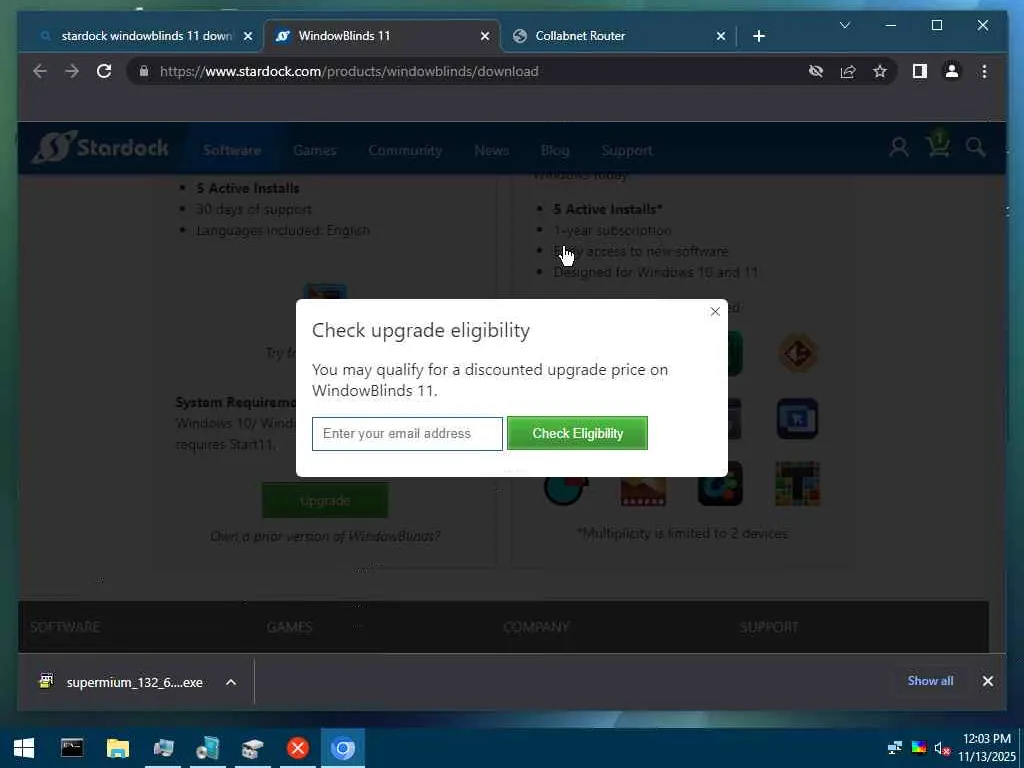Click the colorful block puzzle app icon
1024x768 pixels.
tap(797, 484)
